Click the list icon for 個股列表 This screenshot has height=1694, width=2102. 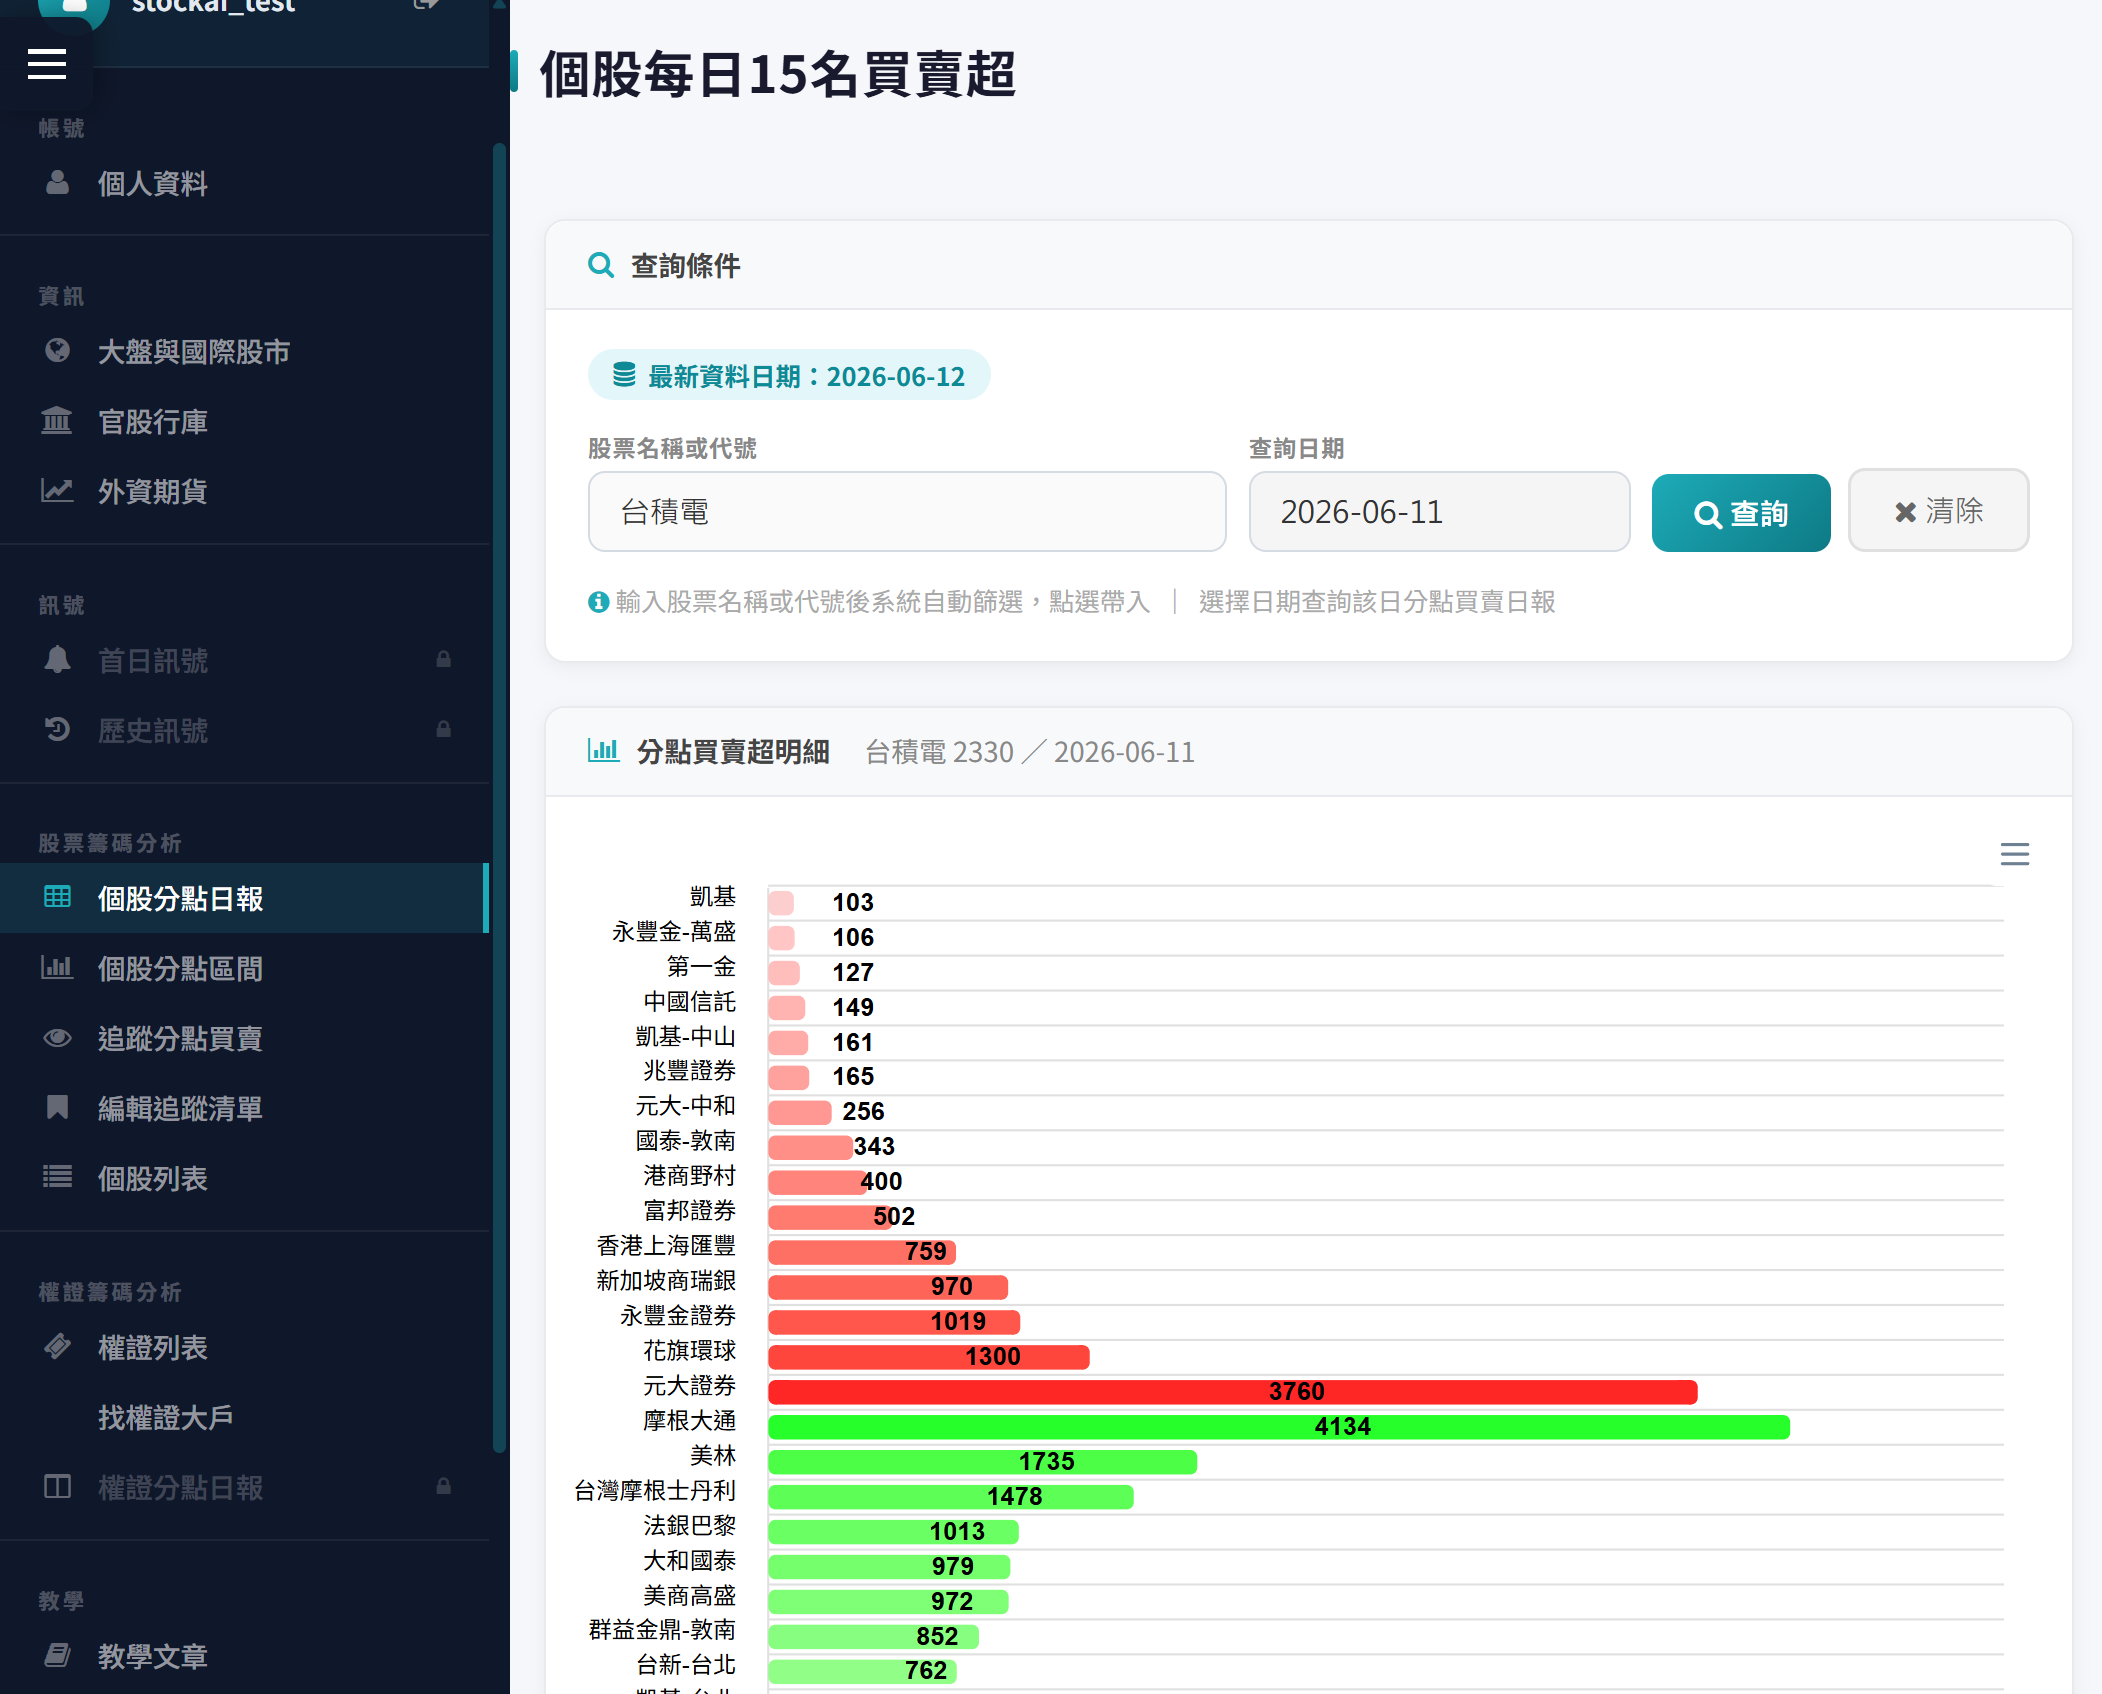57,1177
